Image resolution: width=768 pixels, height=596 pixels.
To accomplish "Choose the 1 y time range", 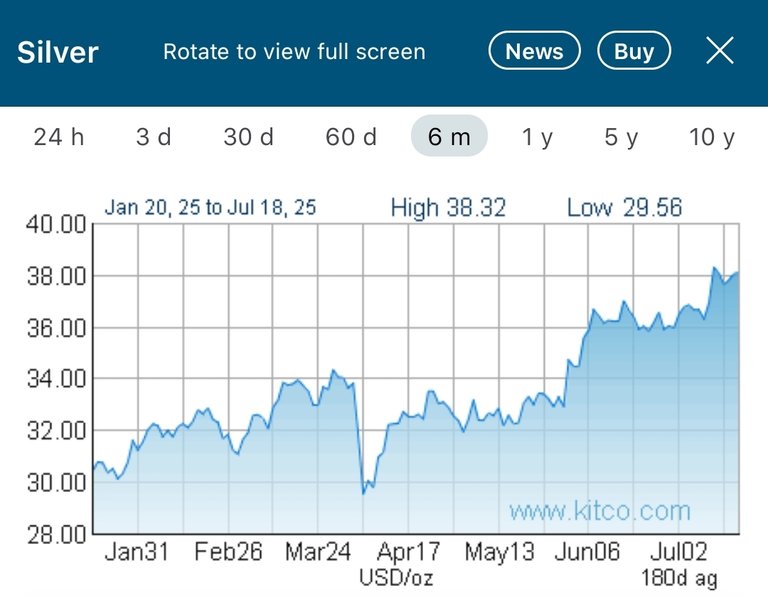I will click(x=537, y=137).
